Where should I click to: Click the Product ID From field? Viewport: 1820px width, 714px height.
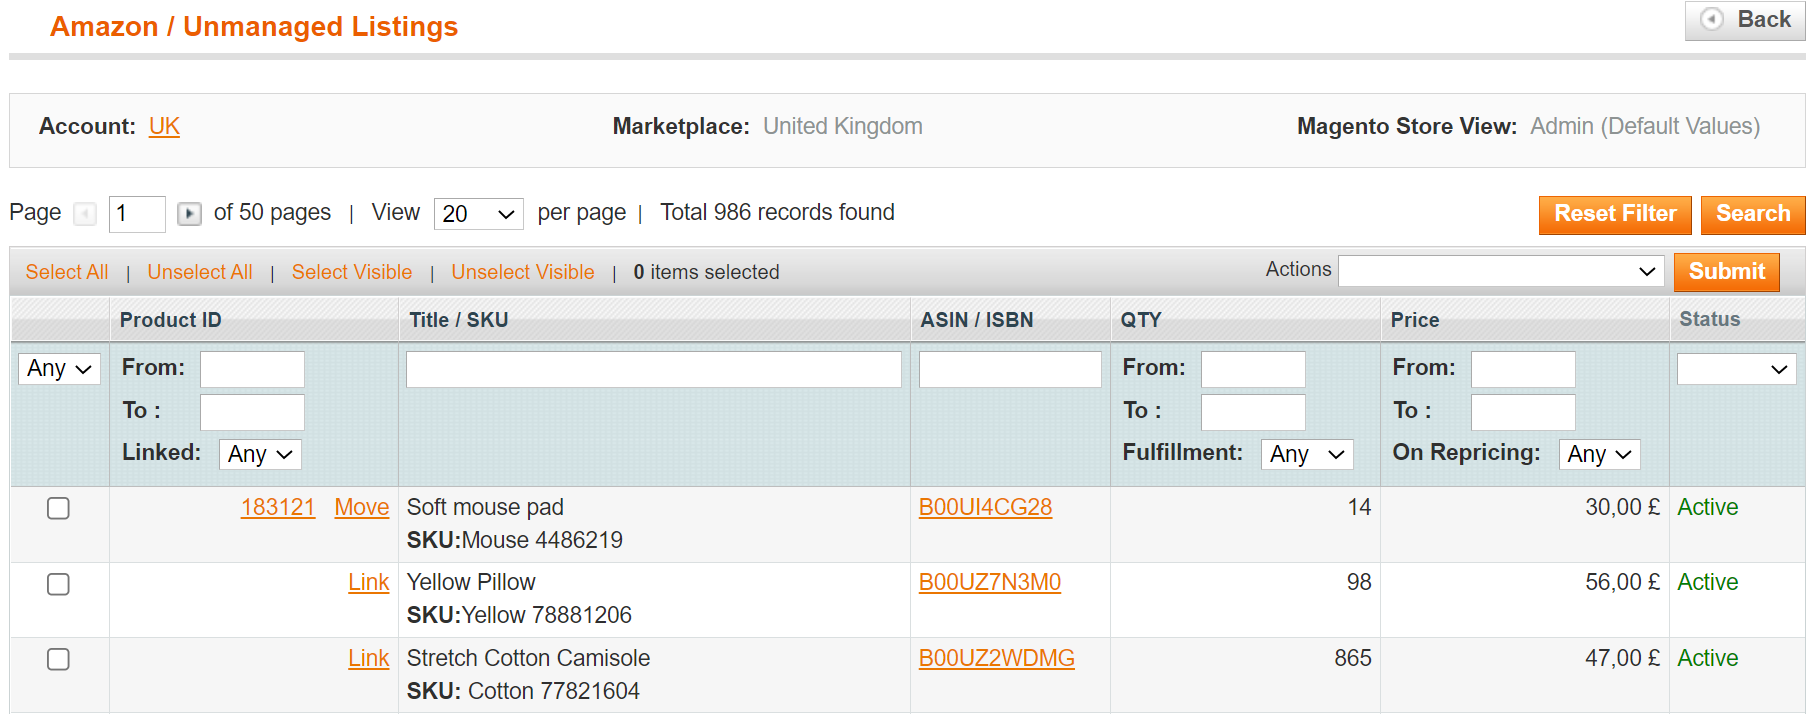(252, 369)
